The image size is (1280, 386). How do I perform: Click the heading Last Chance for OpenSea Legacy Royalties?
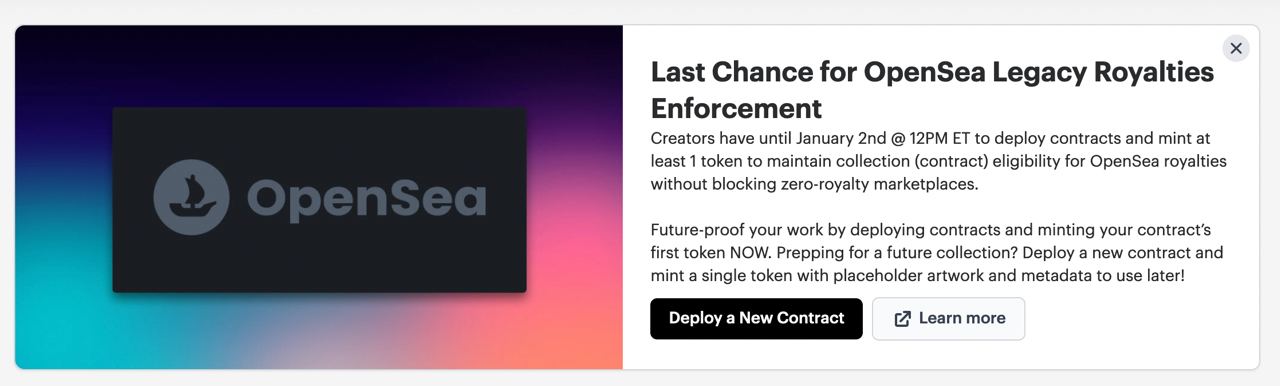[932, 72]
